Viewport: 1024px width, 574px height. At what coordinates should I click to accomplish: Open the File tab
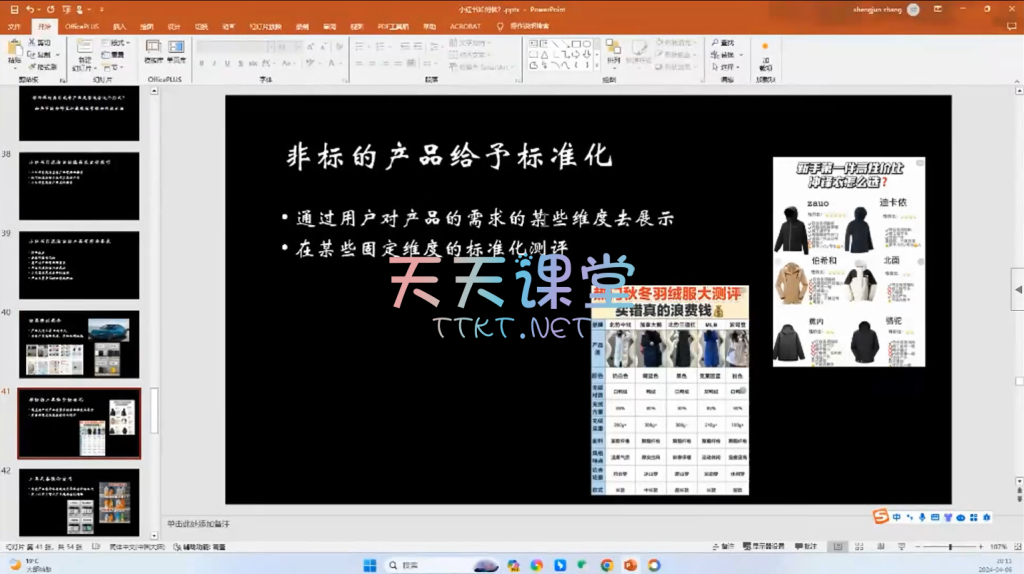pyautogui.click(x=14, y=26)
